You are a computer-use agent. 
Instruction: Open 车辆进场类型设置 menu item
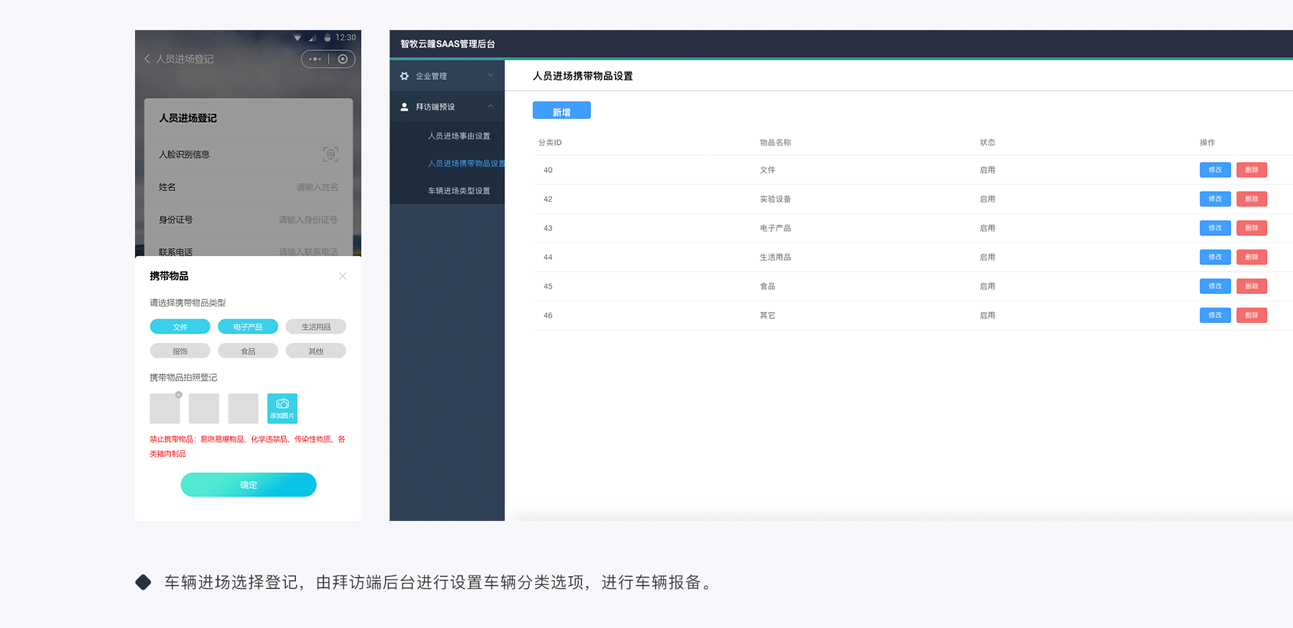[459, 191]
